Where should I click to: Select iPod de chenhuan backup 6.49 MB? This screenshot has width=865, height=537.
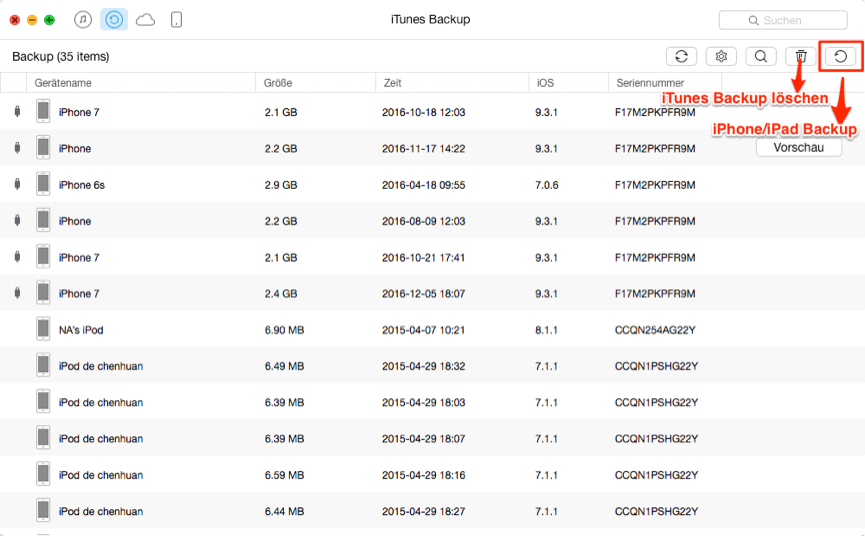(432, 366)
